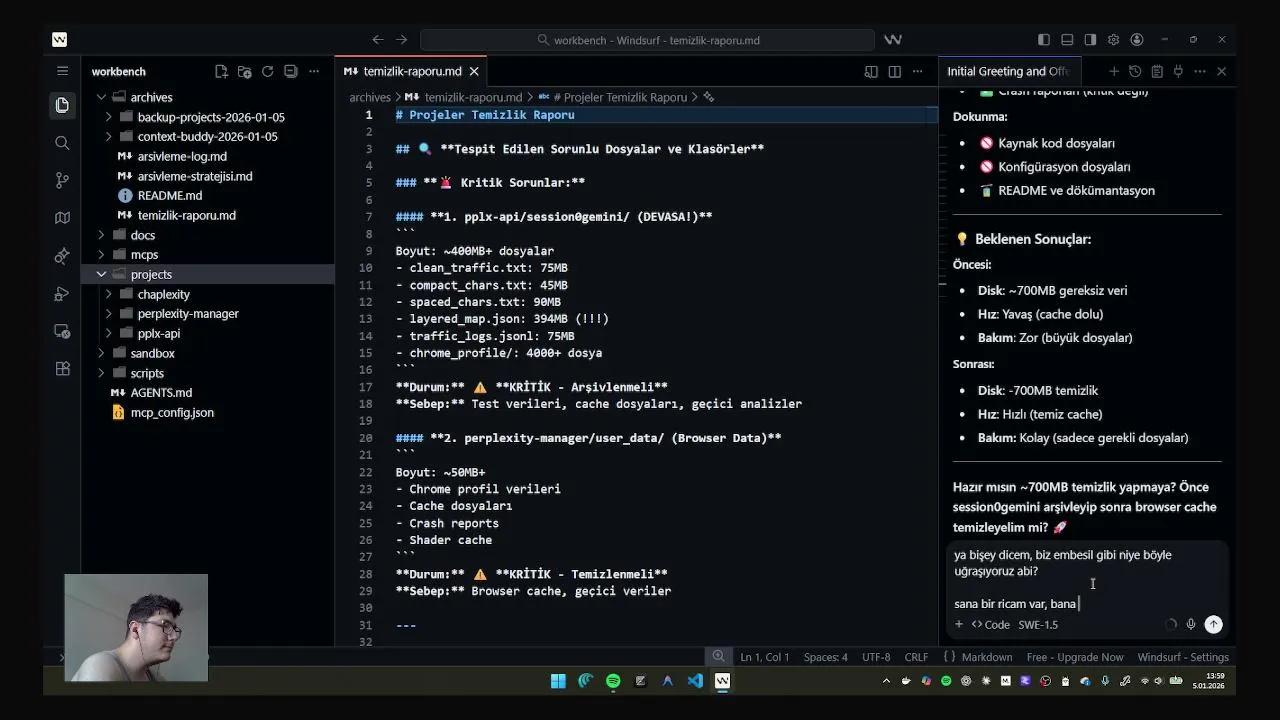
Task: Start a new Cascade chat with plus
Action: (x=1113, y=71)
